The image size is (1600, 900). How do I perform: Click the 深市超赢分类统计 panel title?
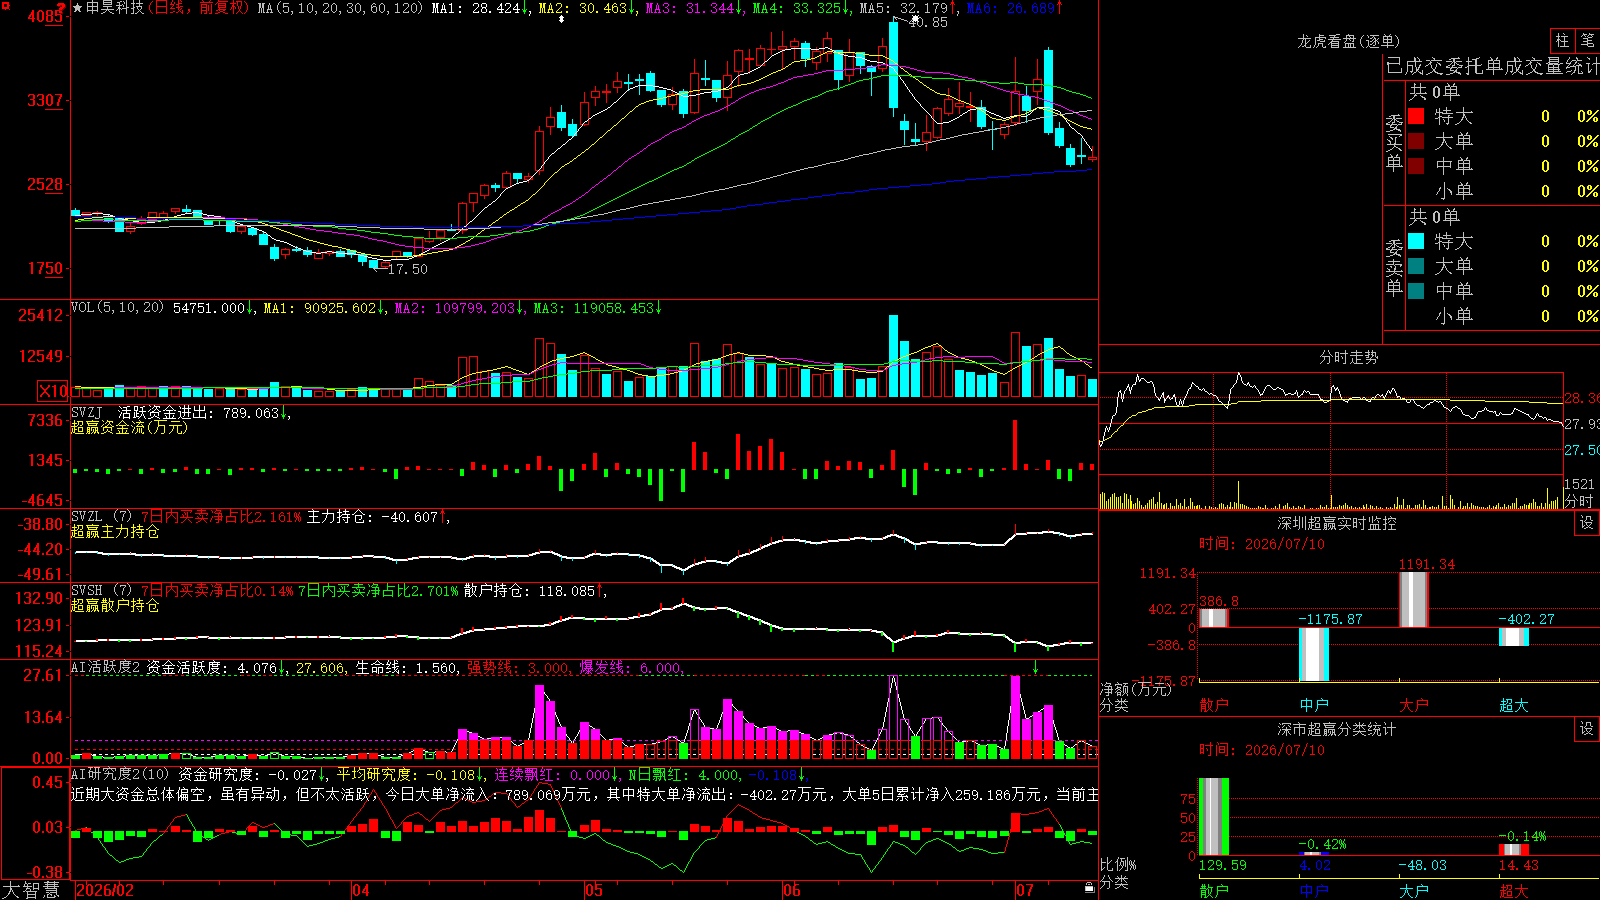1337,729
